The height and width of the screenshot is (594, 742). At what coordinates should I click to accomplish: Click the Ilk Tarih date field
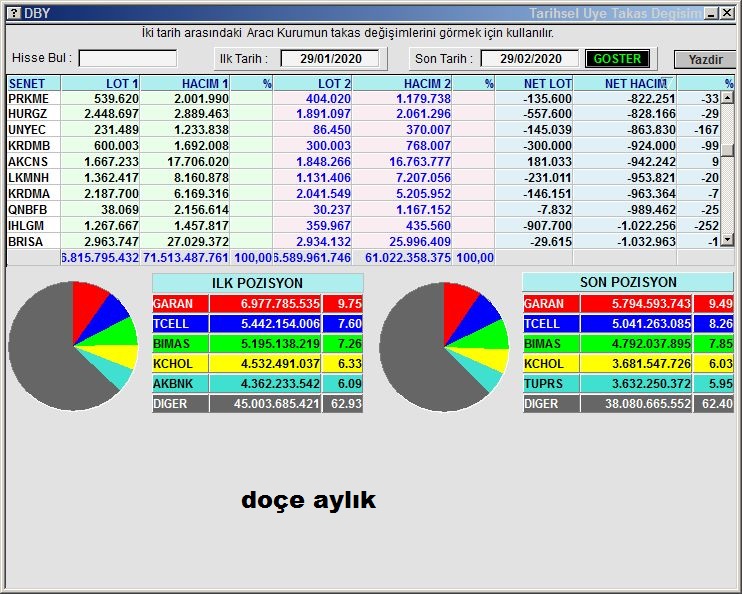tap(329, 59)
